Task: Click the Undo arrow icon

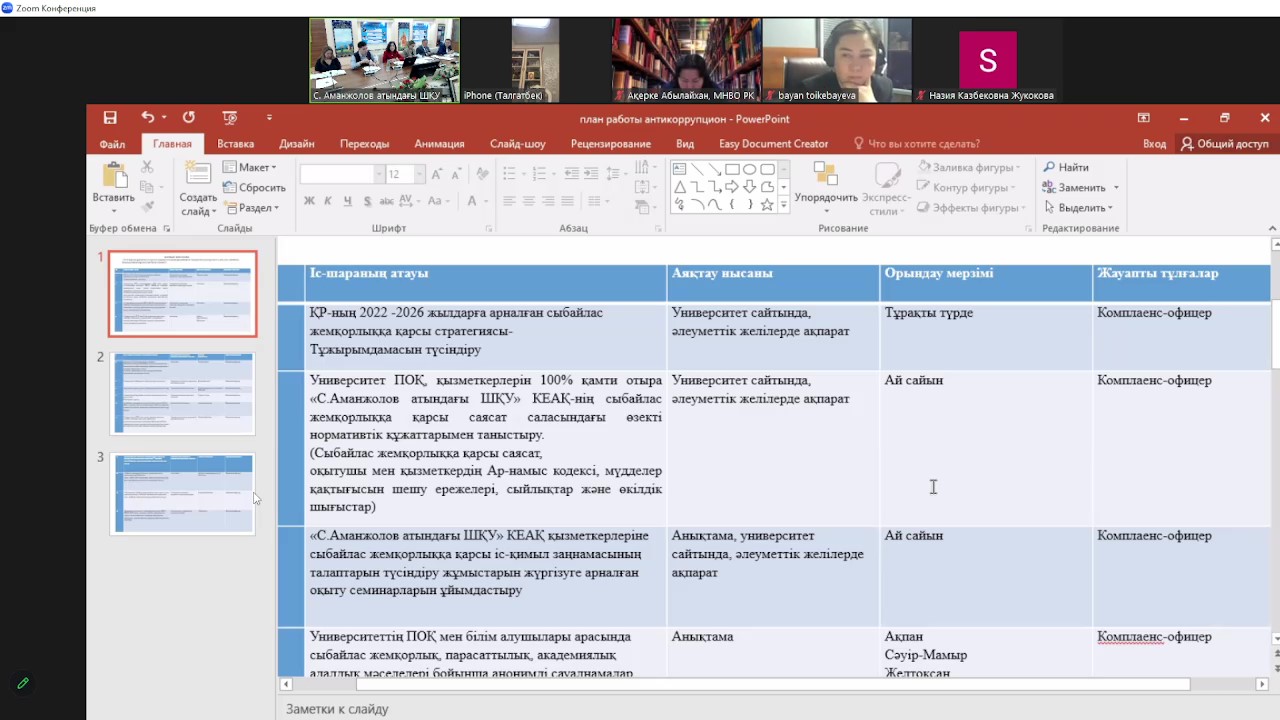Action: [x=148, y=118]
